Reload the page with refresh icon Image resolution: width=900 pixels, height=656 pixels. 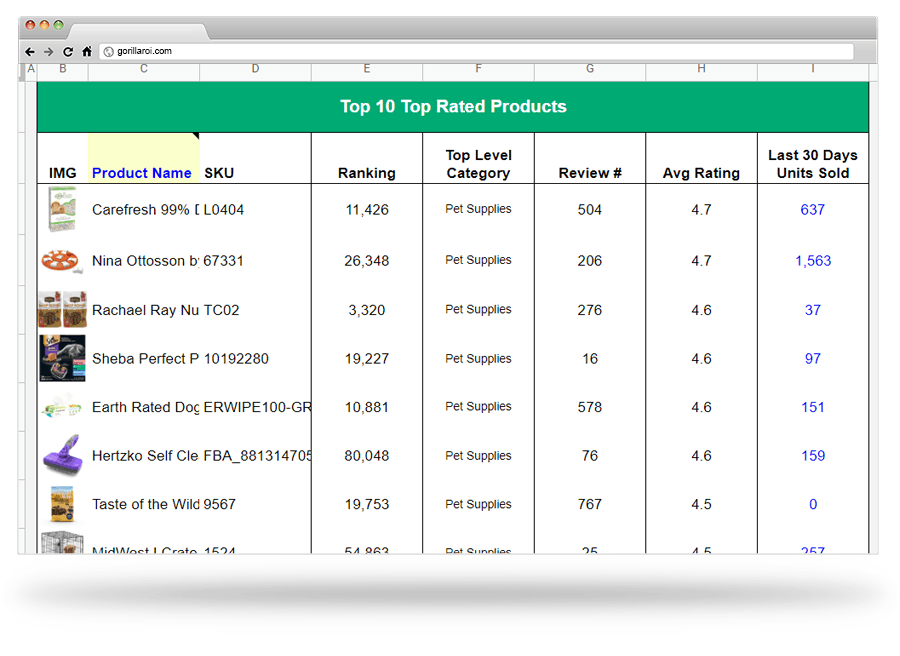click(x=68, y=51)
